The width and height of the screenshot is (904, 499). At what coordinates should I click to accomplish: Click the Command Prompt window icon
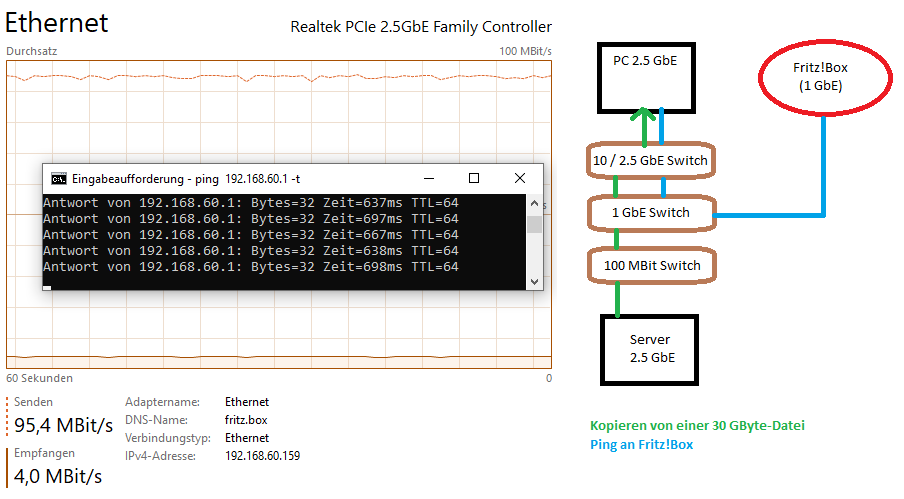(x=59, y=179)
